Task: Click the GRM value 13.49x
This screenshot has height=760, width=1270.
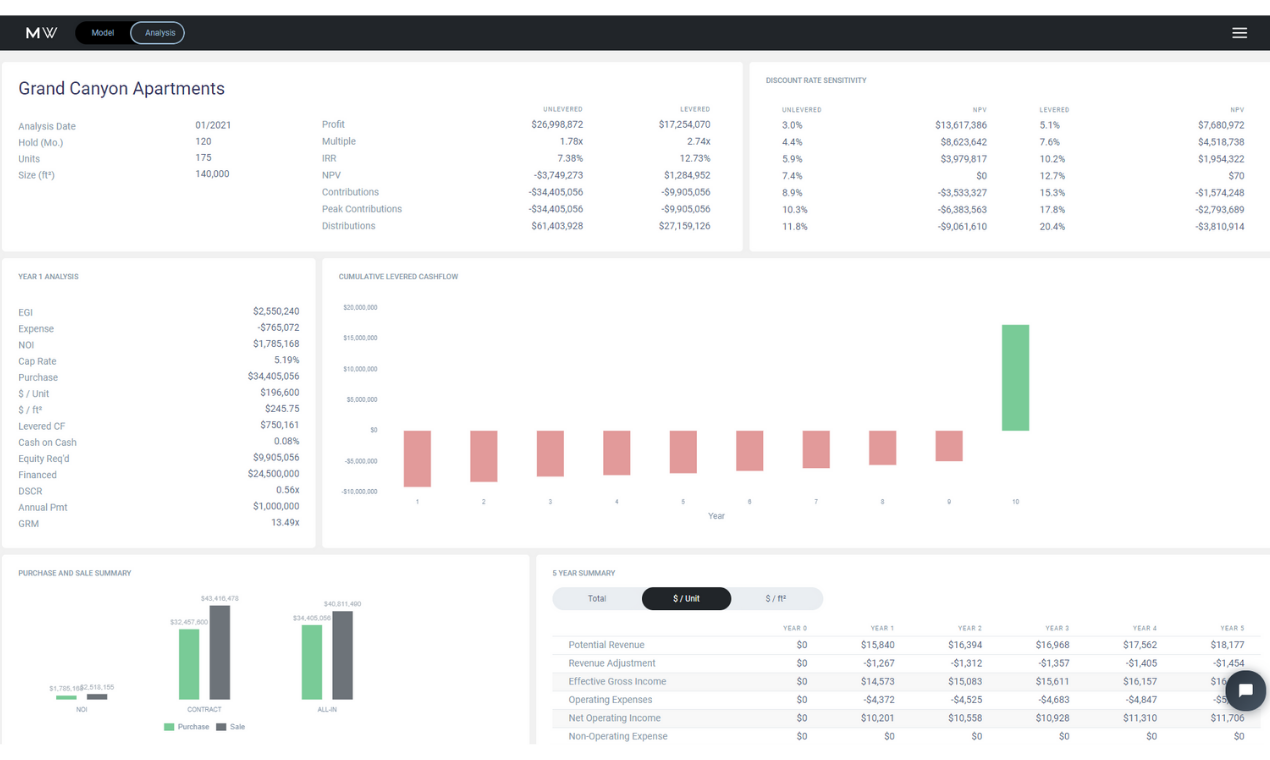Action: pyautogui.click(x=286, y=522)
